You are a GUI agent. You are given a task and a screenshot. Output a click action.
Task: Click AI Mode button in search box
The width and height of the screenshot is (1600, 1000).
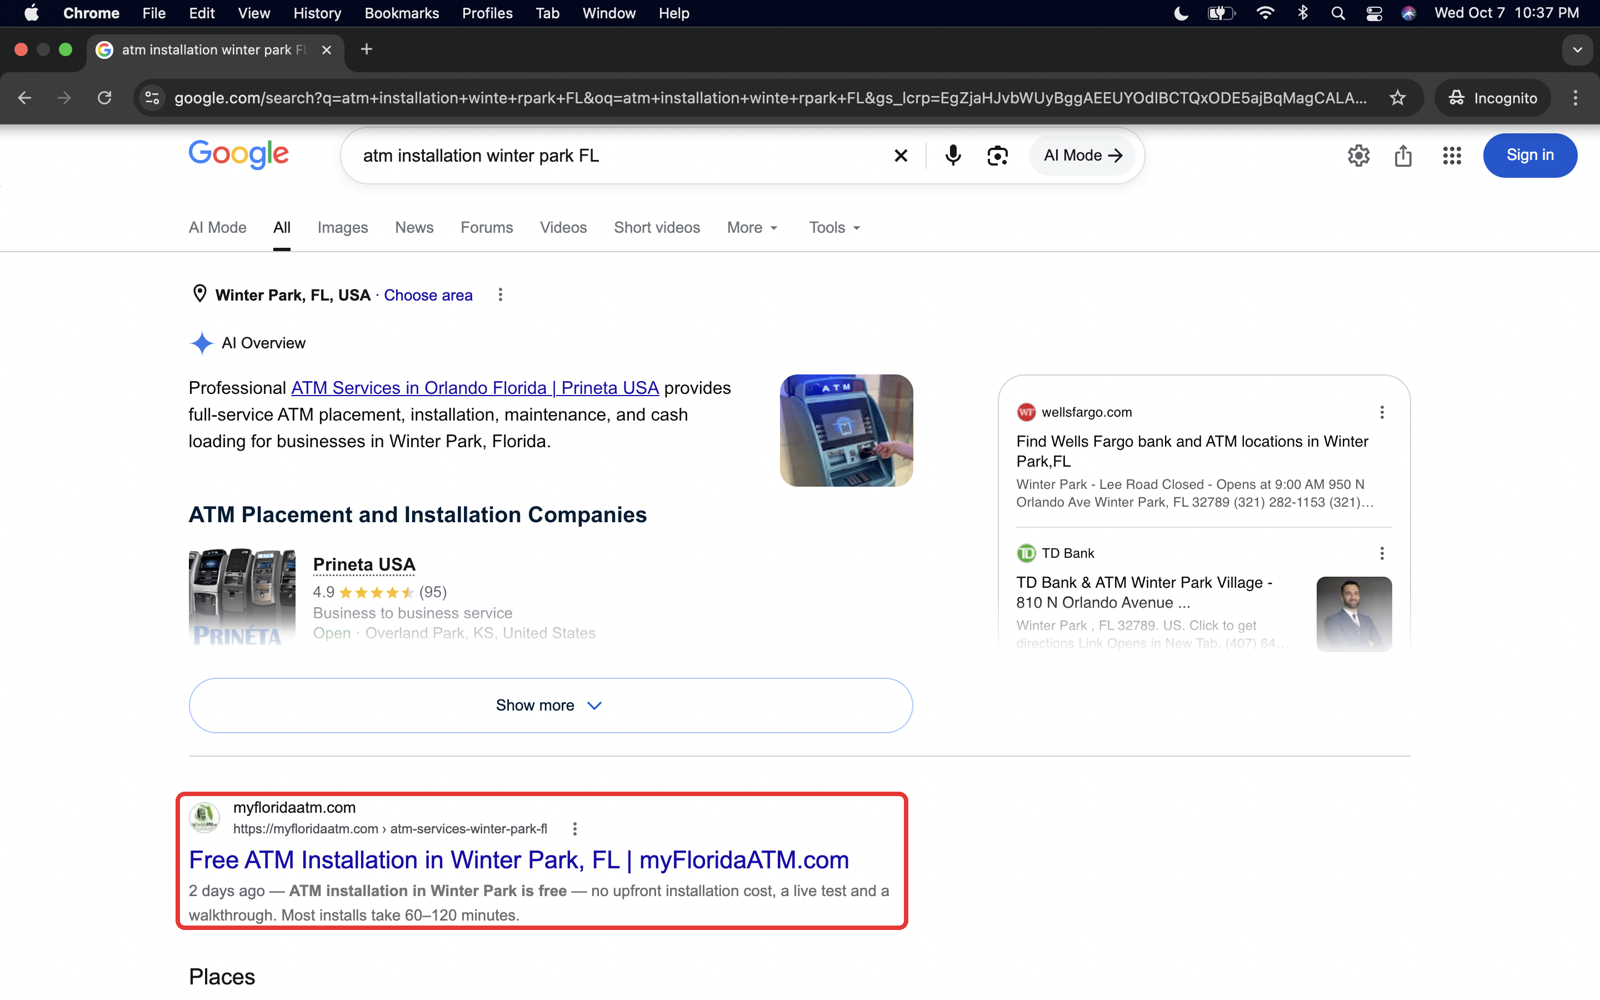(x=1083, y=155)
